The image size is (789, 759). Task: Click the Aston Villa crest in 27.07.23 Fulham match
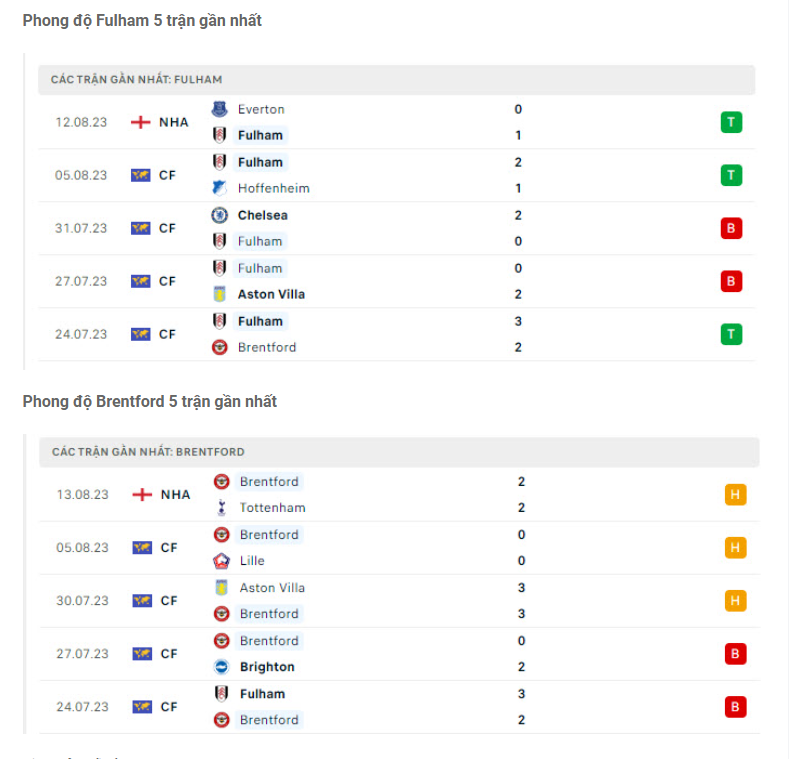[219, 294]
